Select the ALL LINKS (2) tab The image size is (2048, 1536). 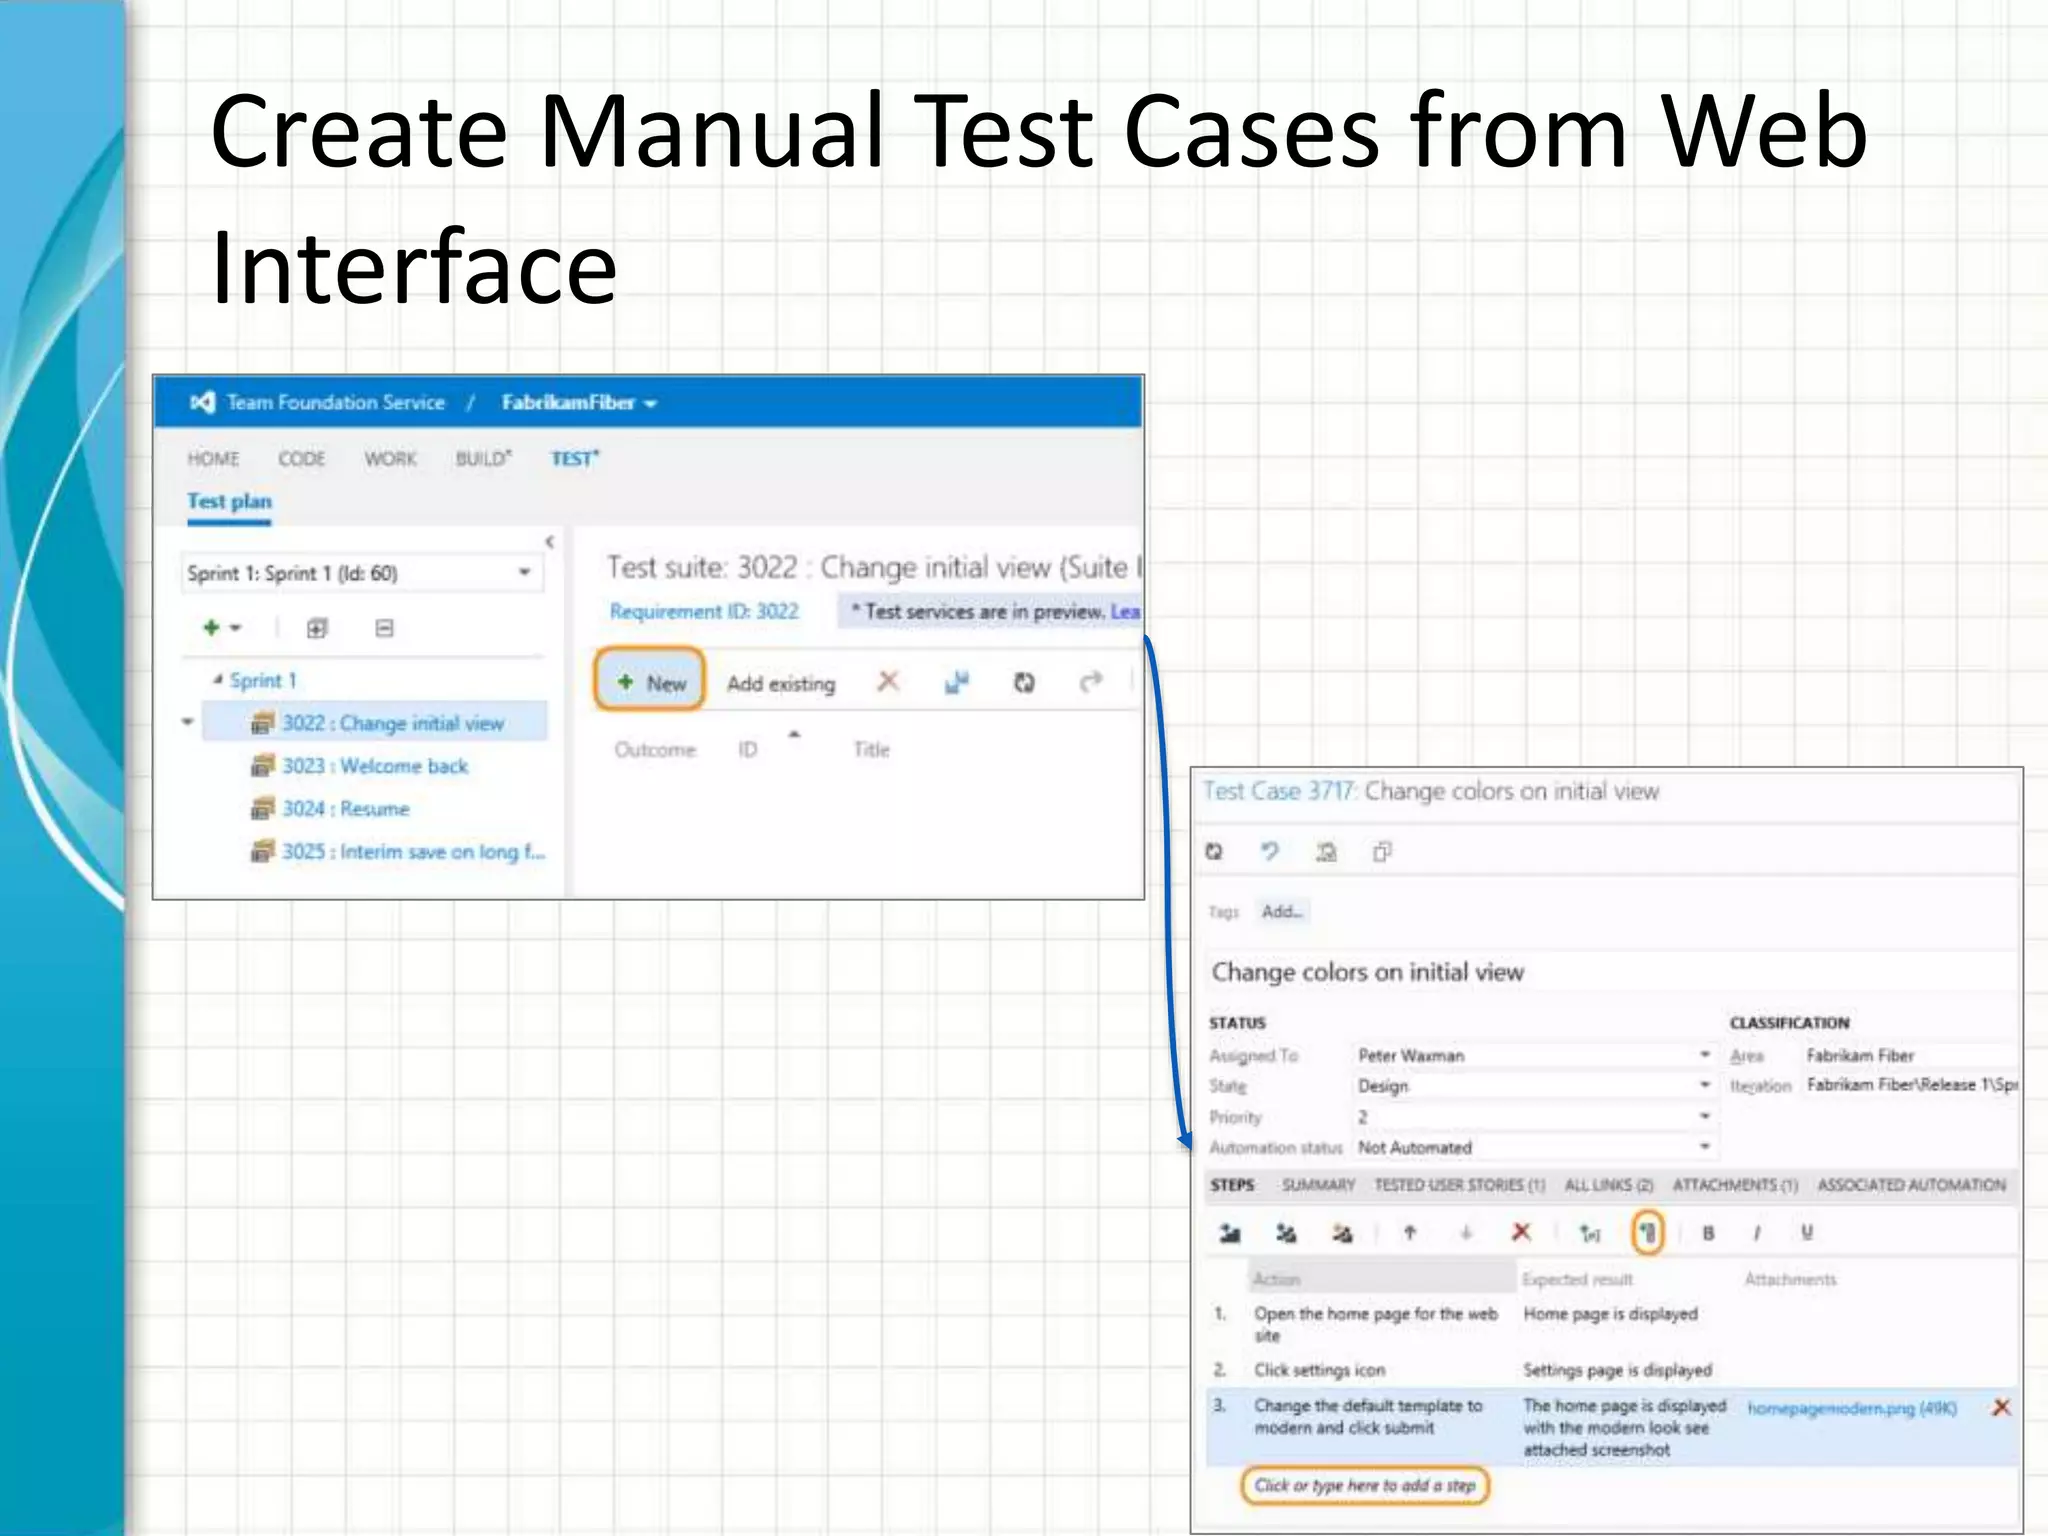tap(1609, 1185)
